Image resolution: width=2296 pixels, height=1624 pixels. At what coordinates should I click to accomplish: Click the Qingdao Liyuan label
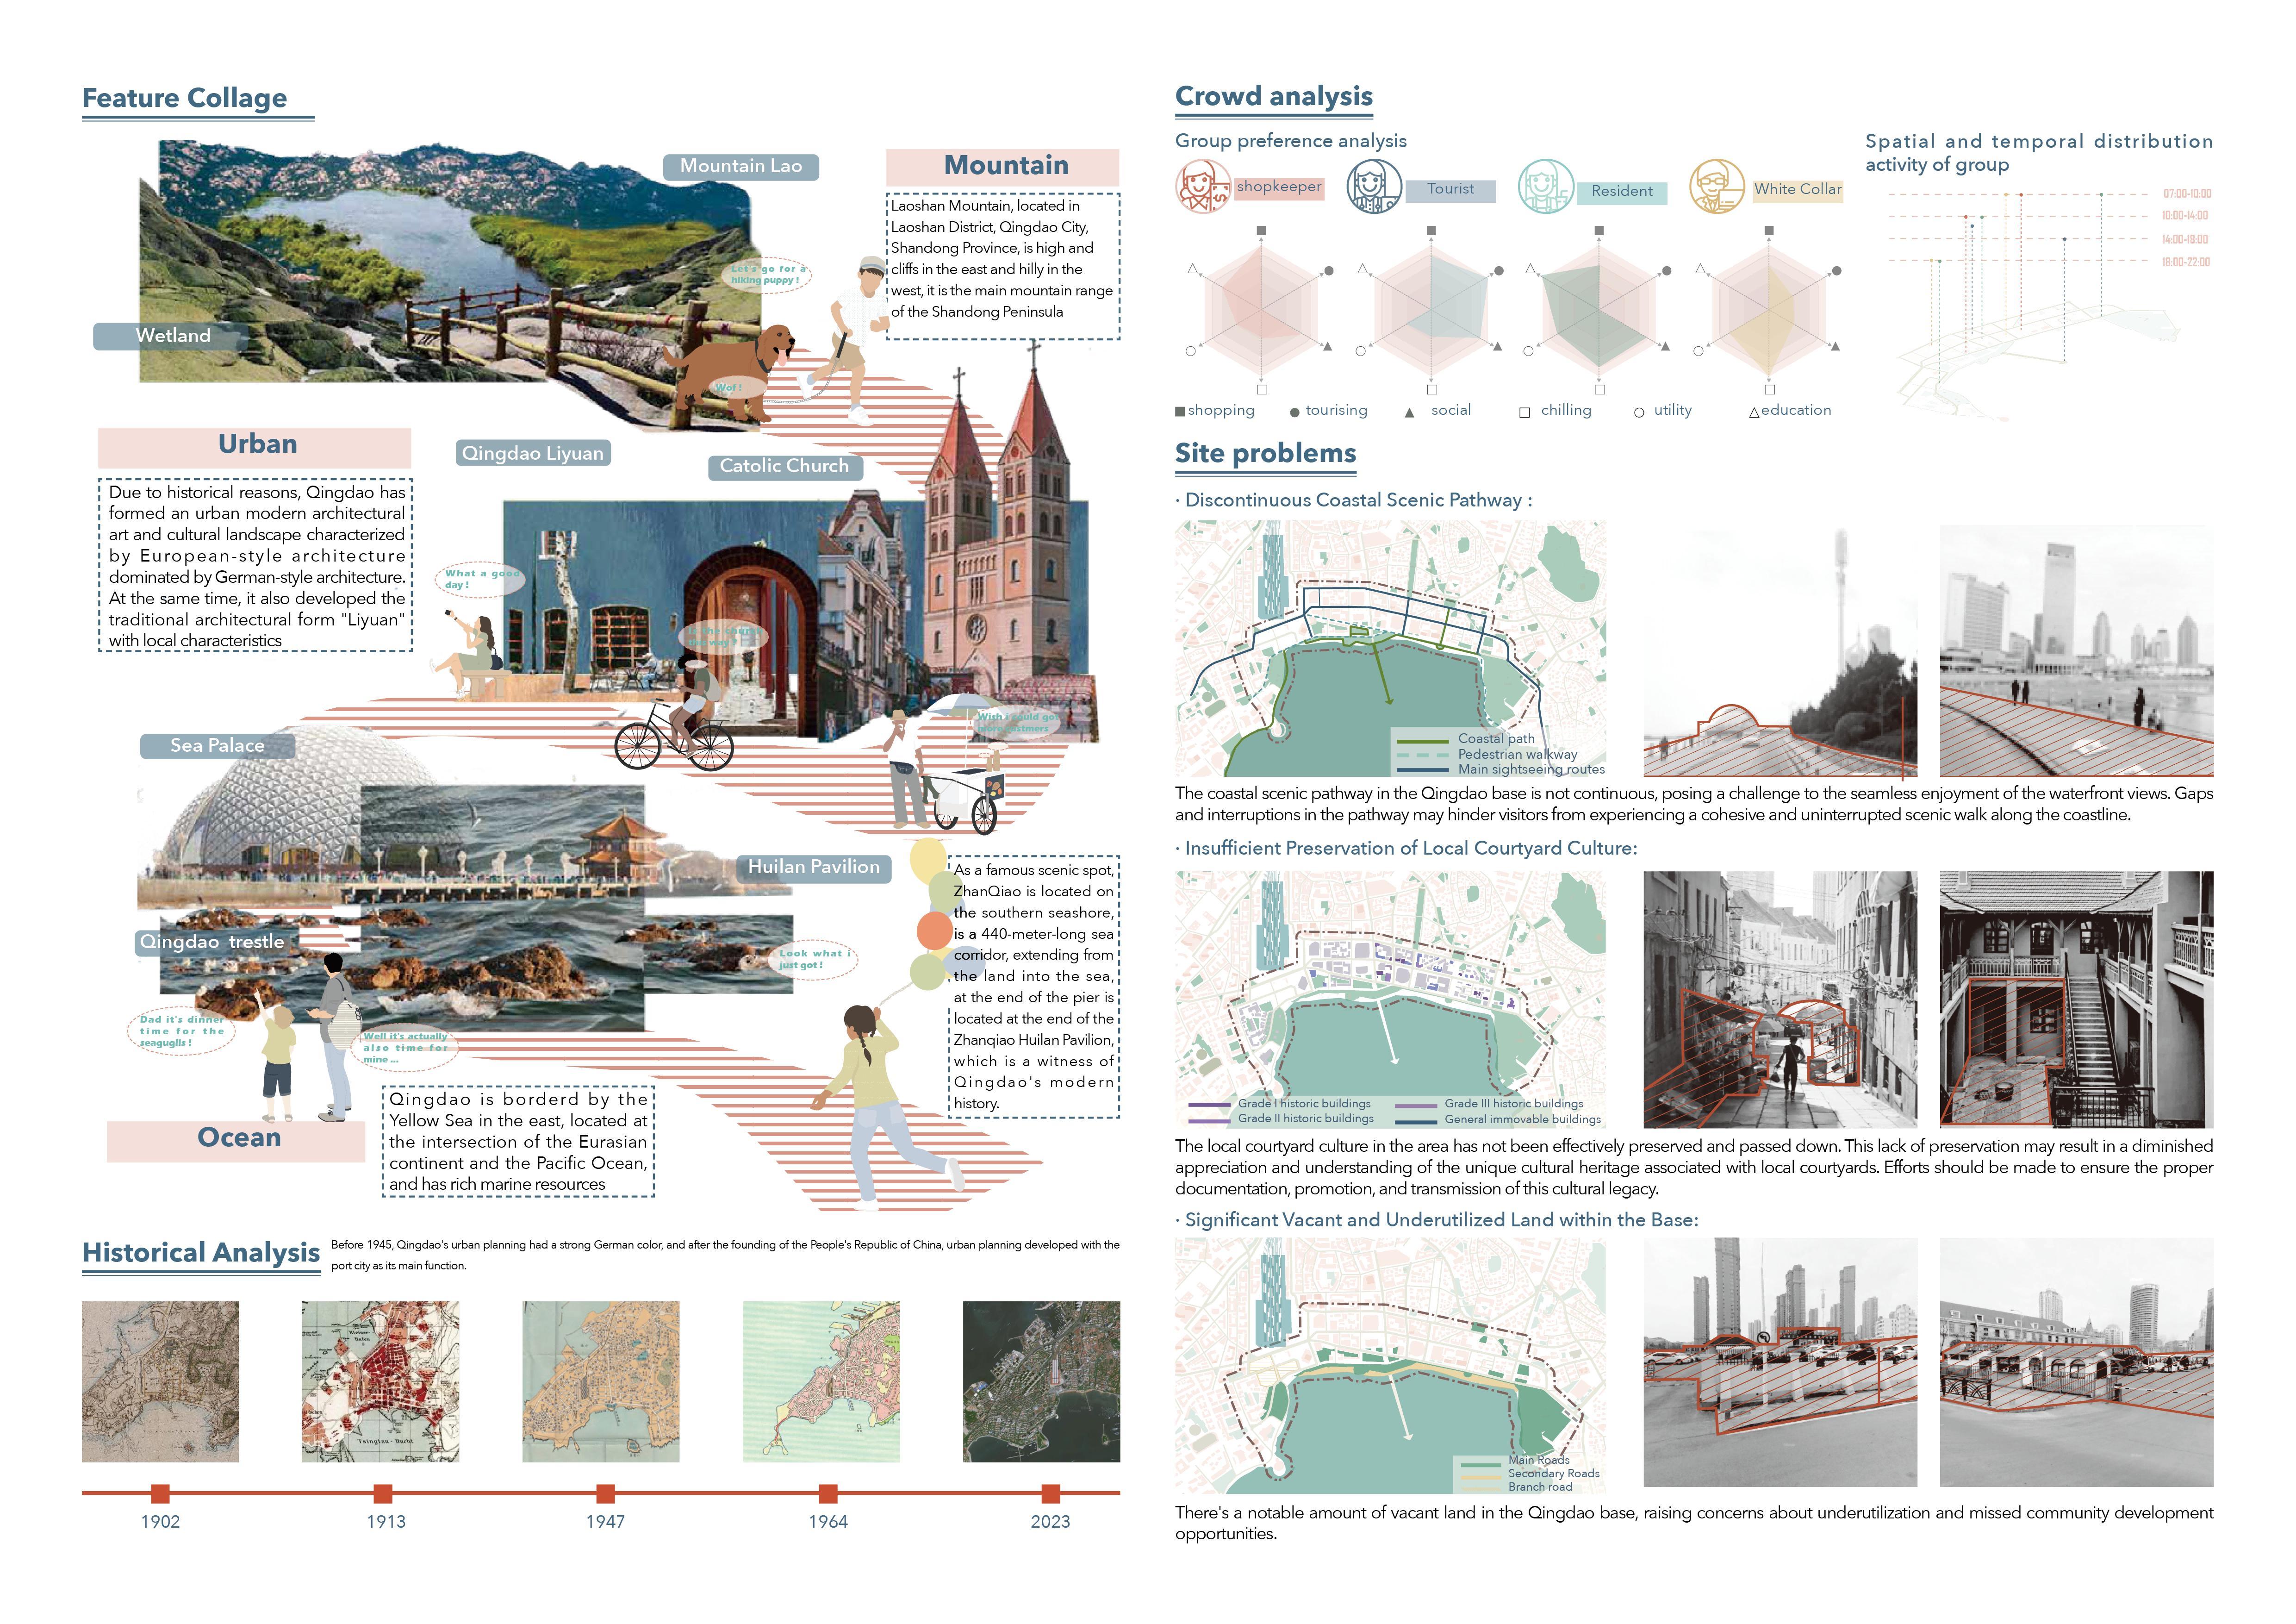click(532, 453)
